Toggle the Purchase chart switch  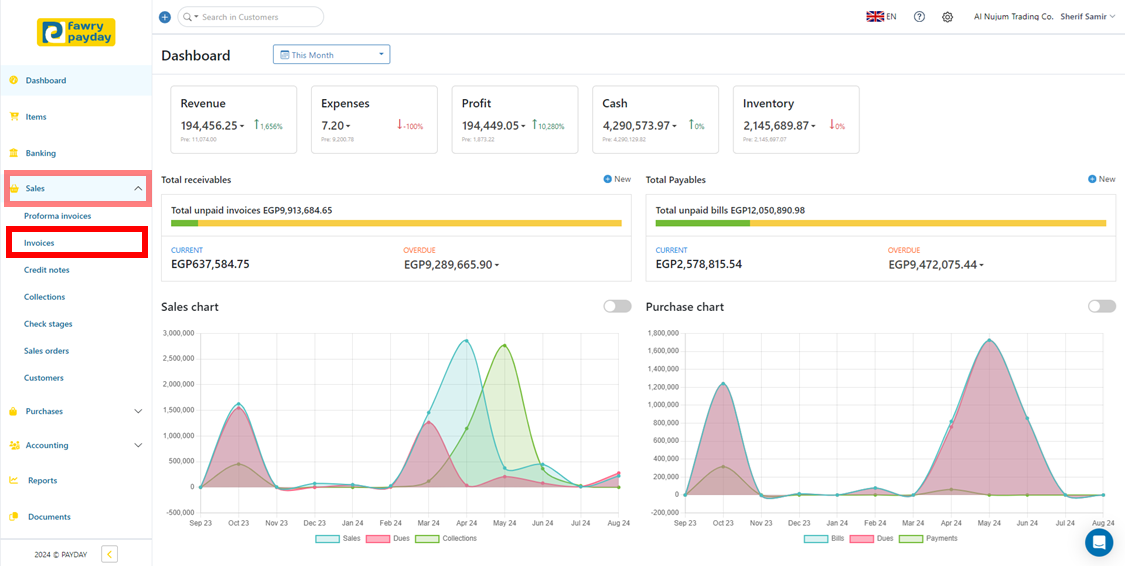tap(1101, 306)
